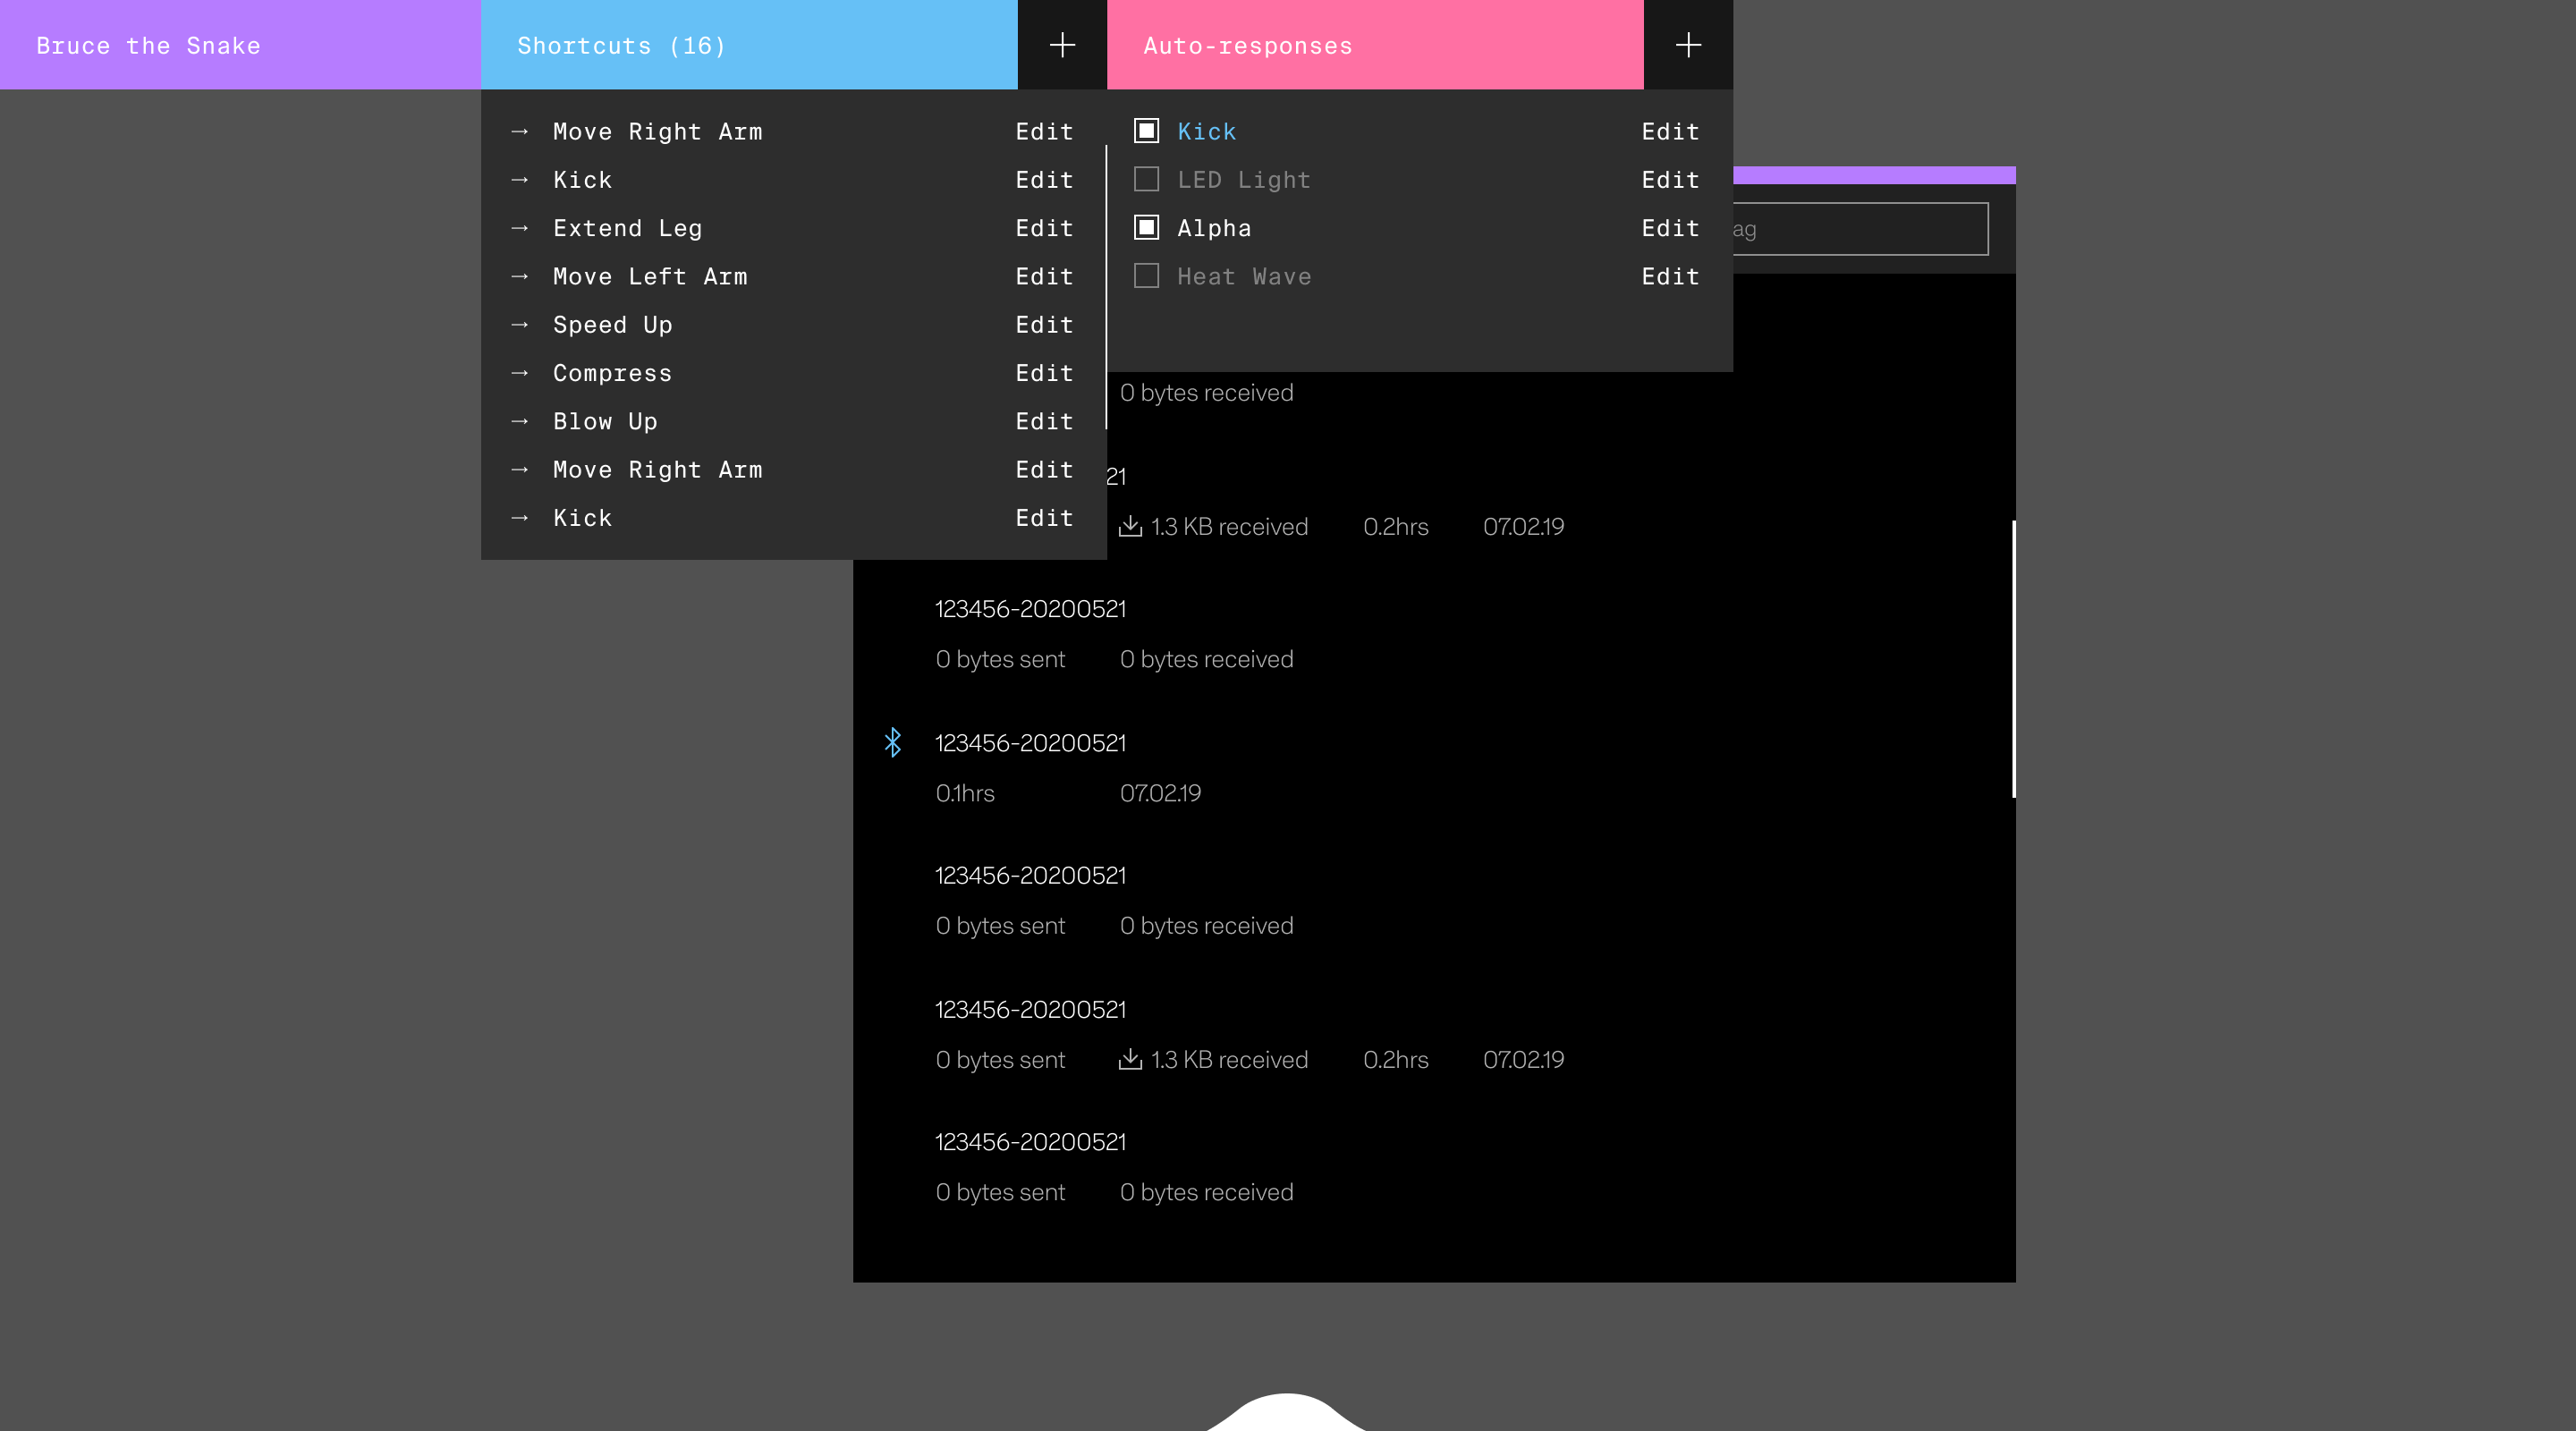2576x1431 pixels.
Task: Click the blue Bluetooth icon beside session entry
Action: coord(893,742)
